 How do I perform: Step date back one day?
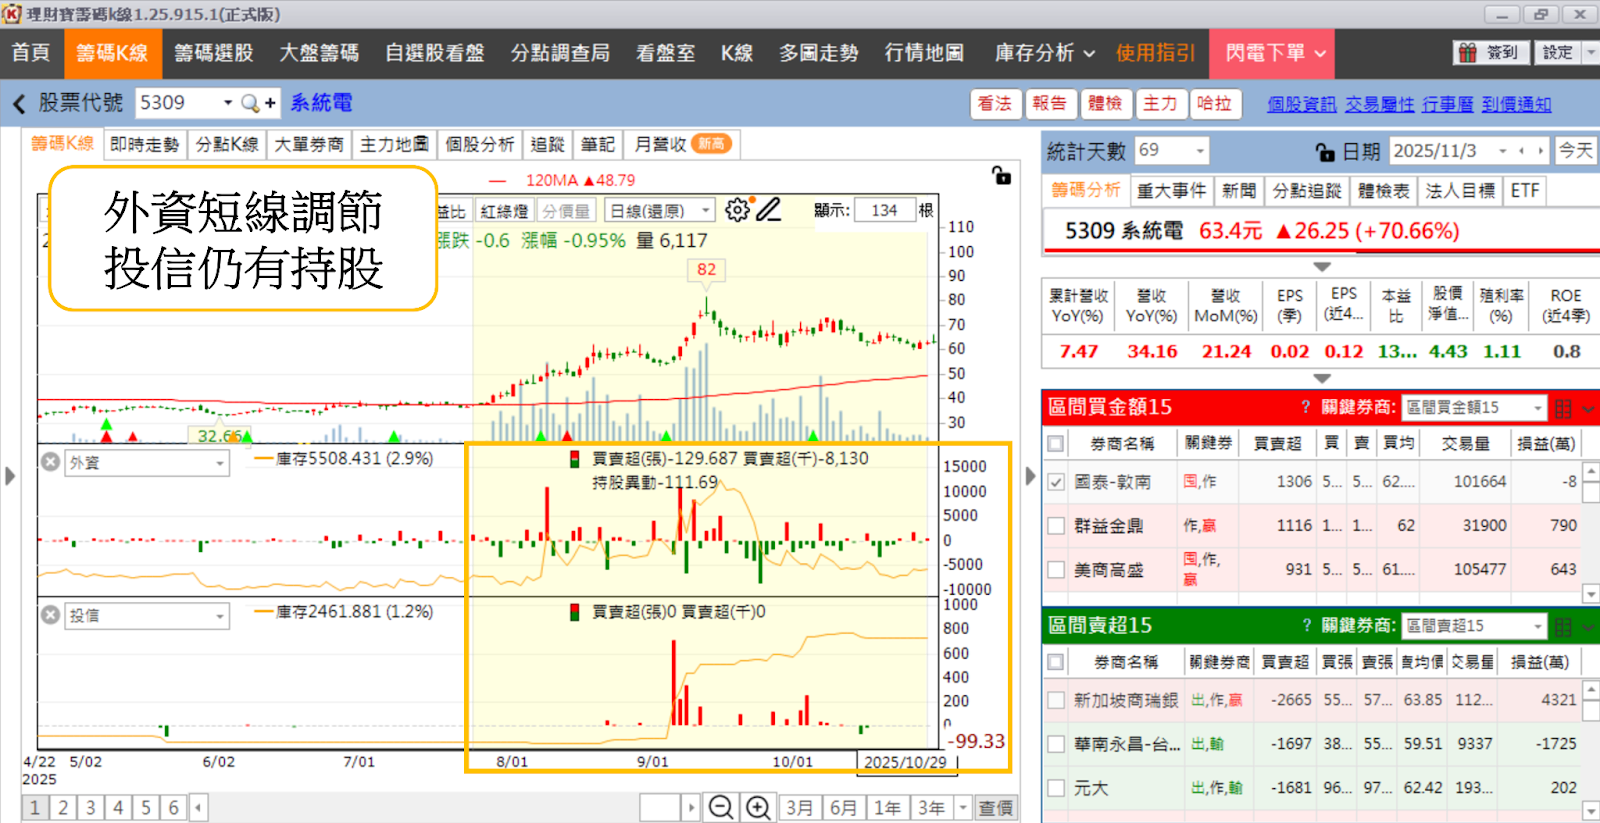pos(1522,151)
